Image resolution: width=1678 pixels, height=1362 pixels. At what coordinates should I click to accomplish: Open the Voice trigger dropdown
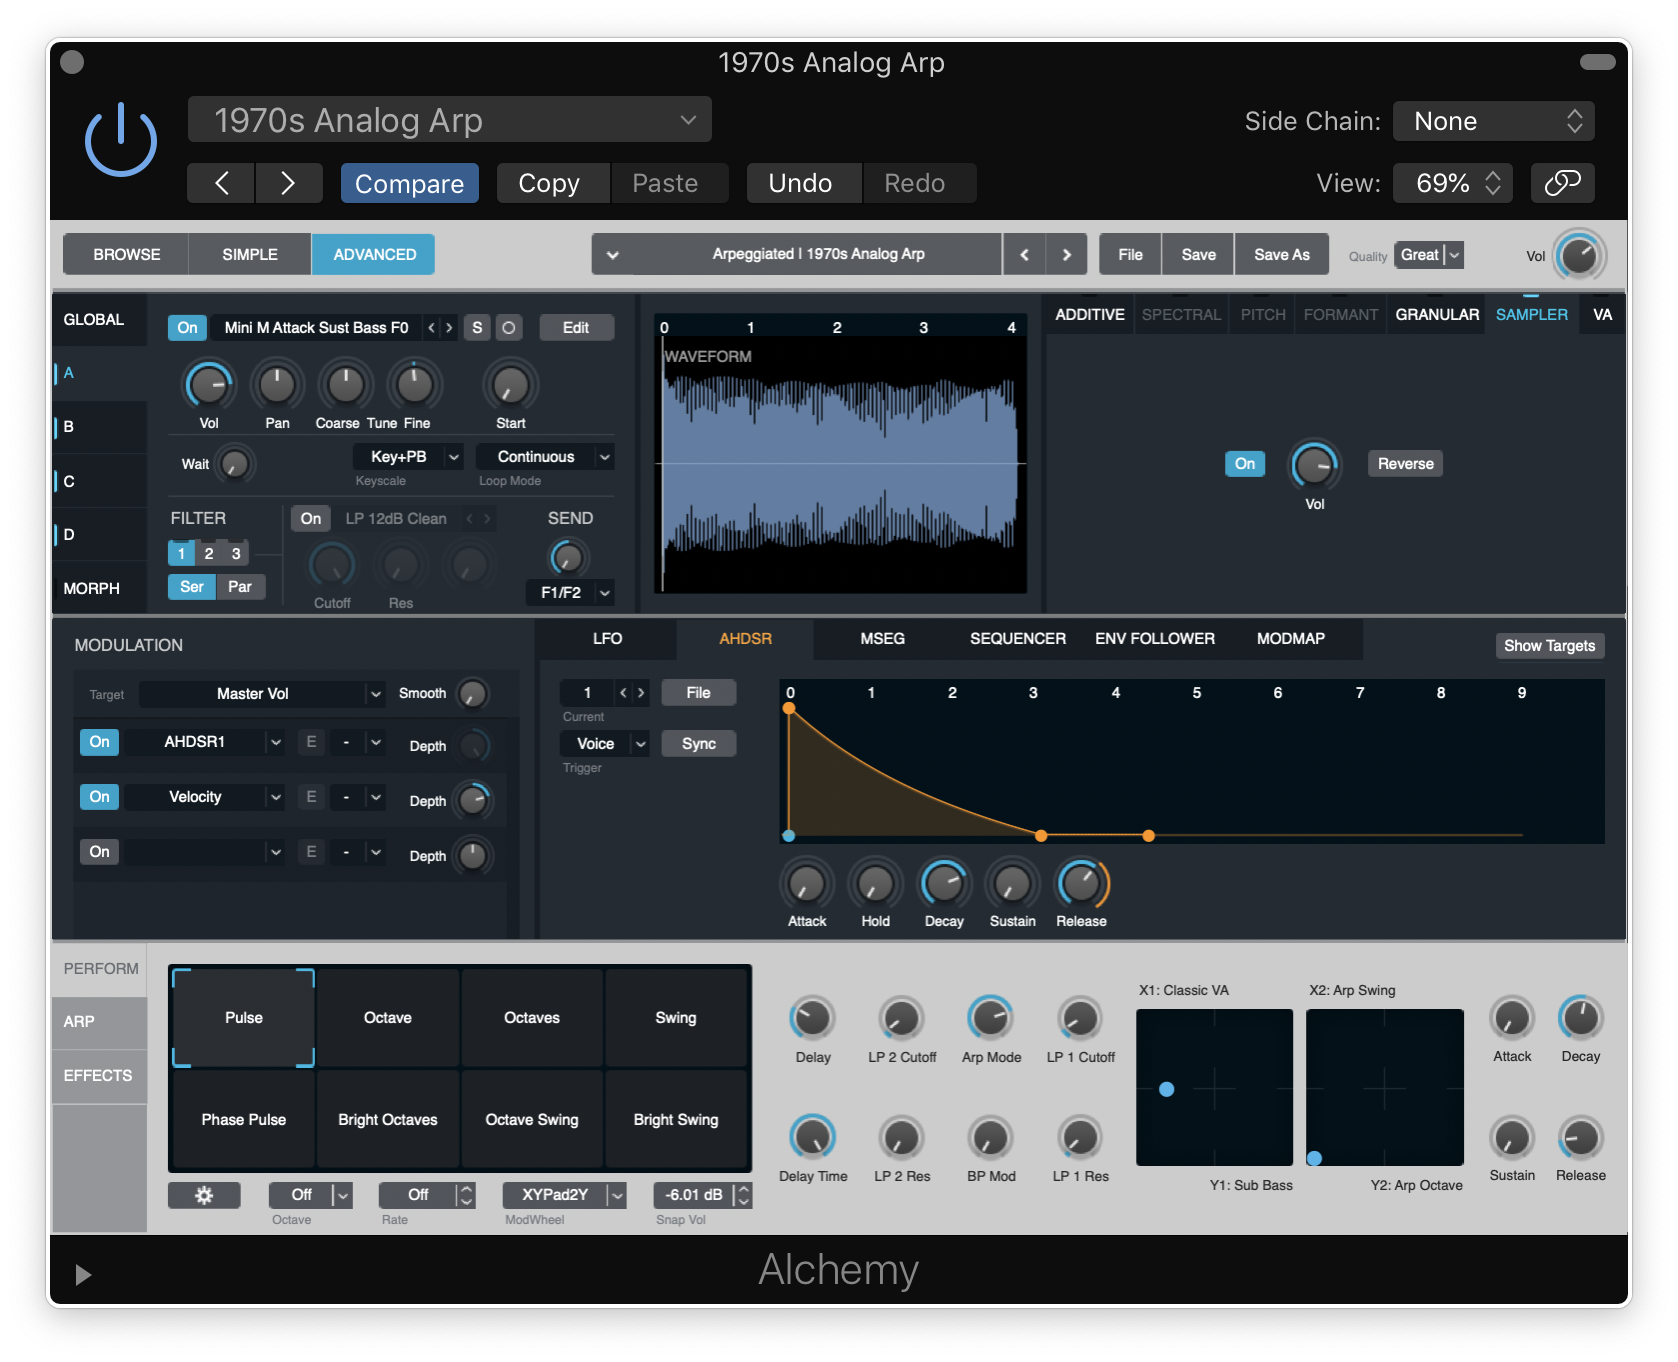coord(605,744)
